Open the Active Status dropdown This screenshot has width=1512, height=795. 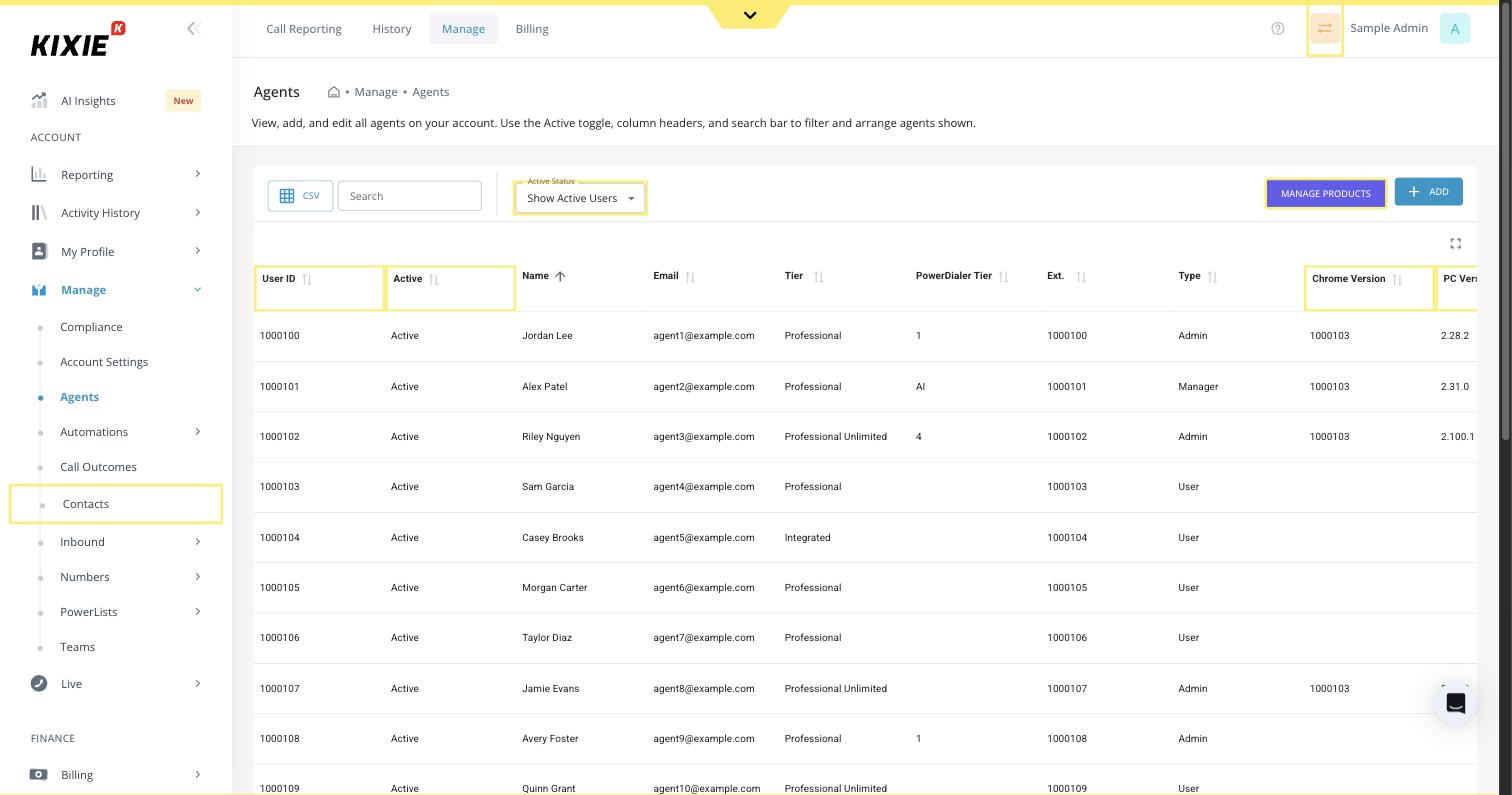point(580,198)
